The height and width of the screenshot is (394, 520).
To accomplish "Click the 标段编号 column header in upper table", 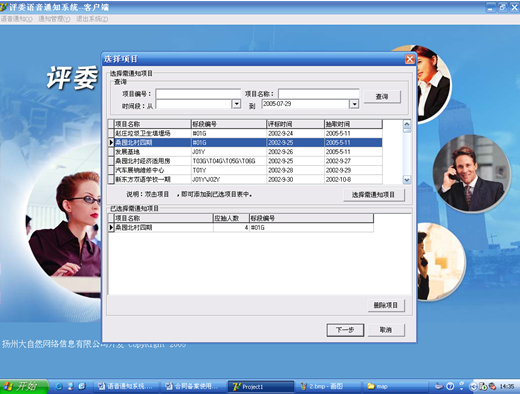I will (229, 124).
